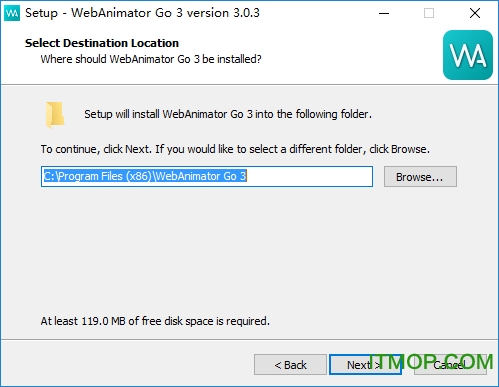Go to previous step with Back
The width and height of the screenshot is (499, 387).
coord(290,365)
